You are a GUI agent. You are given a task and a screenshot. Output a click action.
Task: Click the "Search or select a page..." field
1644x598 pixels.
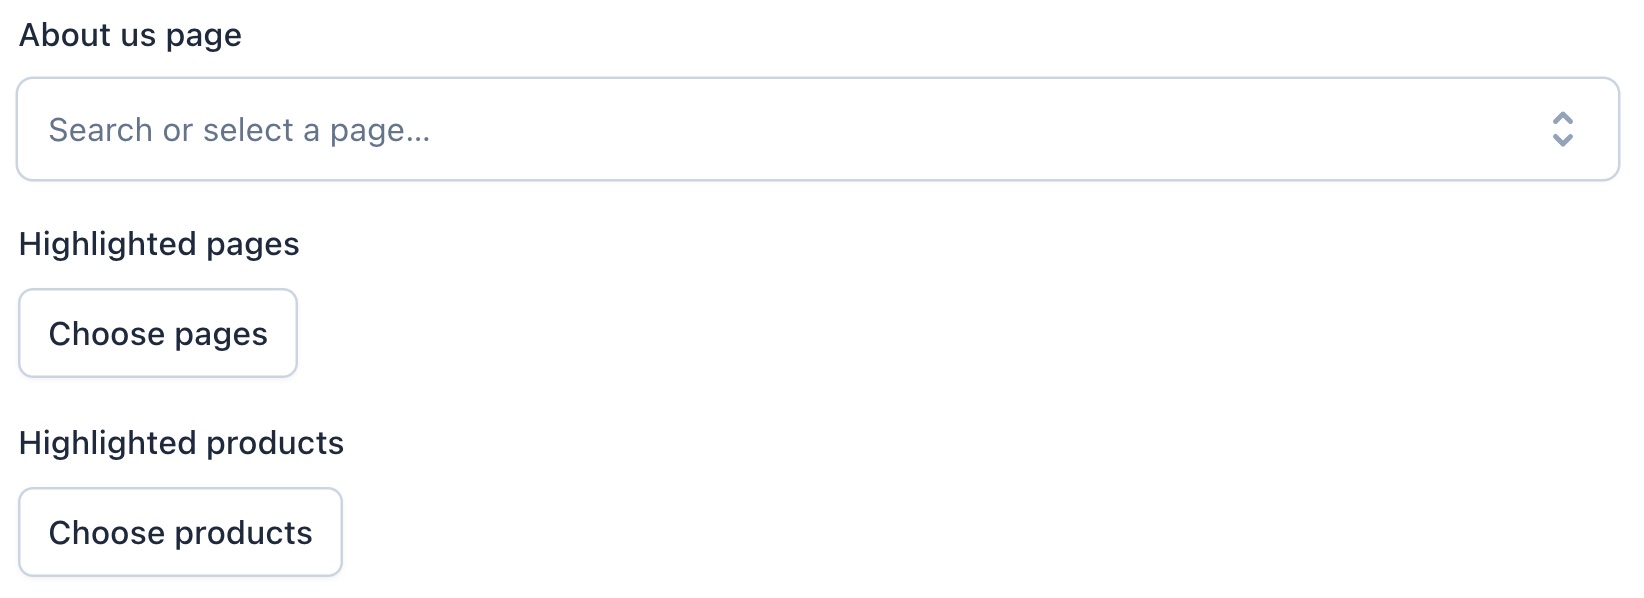239,130
